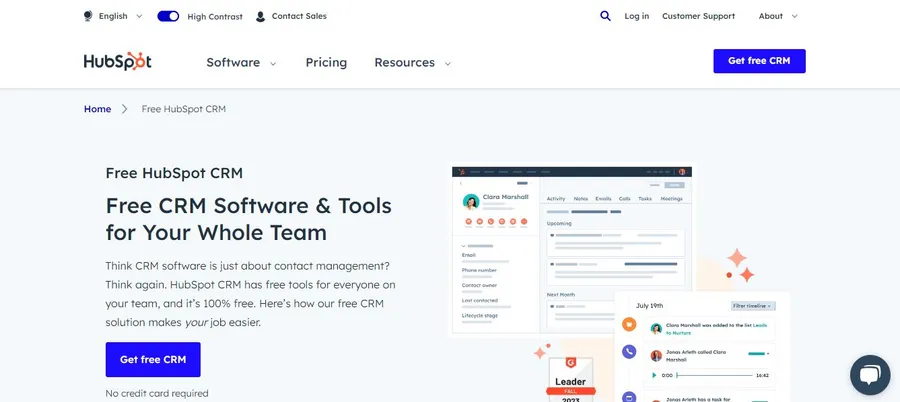Open Customer Support

[x=698, y=16]
